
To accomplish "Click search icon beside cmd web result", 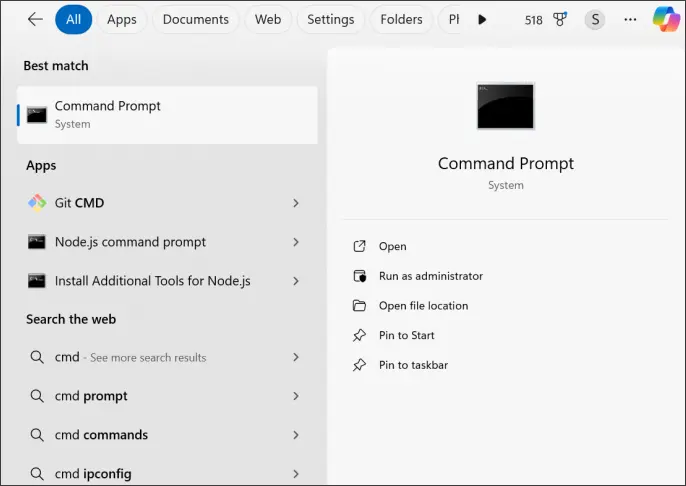I will 37,357.
